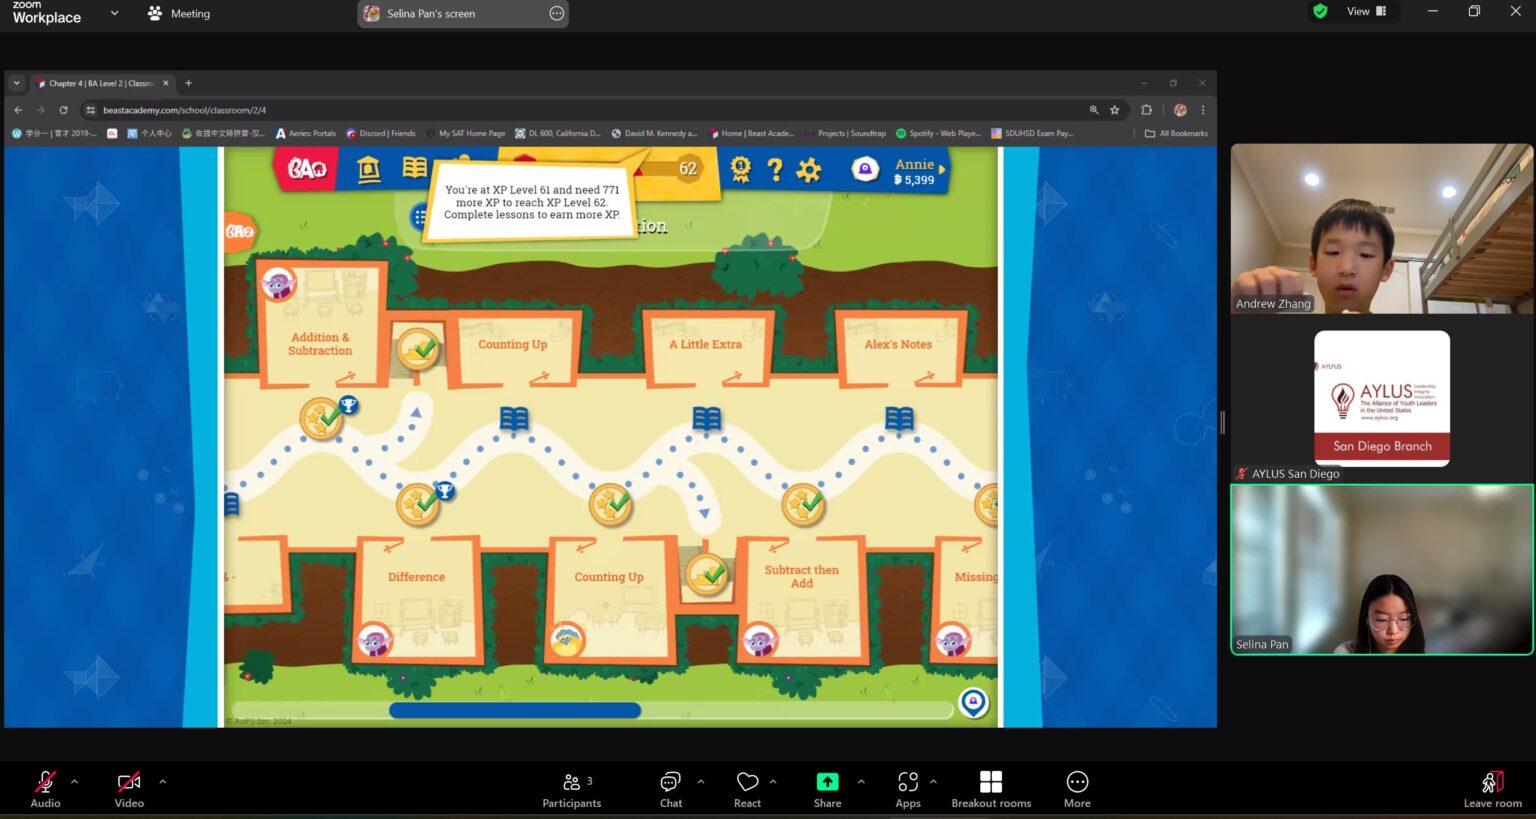Screen dimensions: 1536x819
Task: Click the map location pin icon
Action: coord(973,703)
